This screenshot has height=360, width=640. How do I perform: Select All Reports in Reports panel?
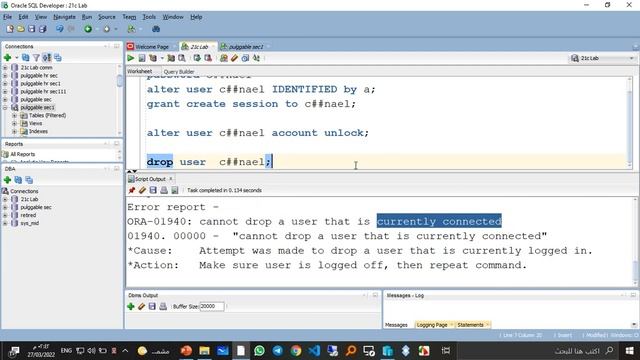(22, 154)
